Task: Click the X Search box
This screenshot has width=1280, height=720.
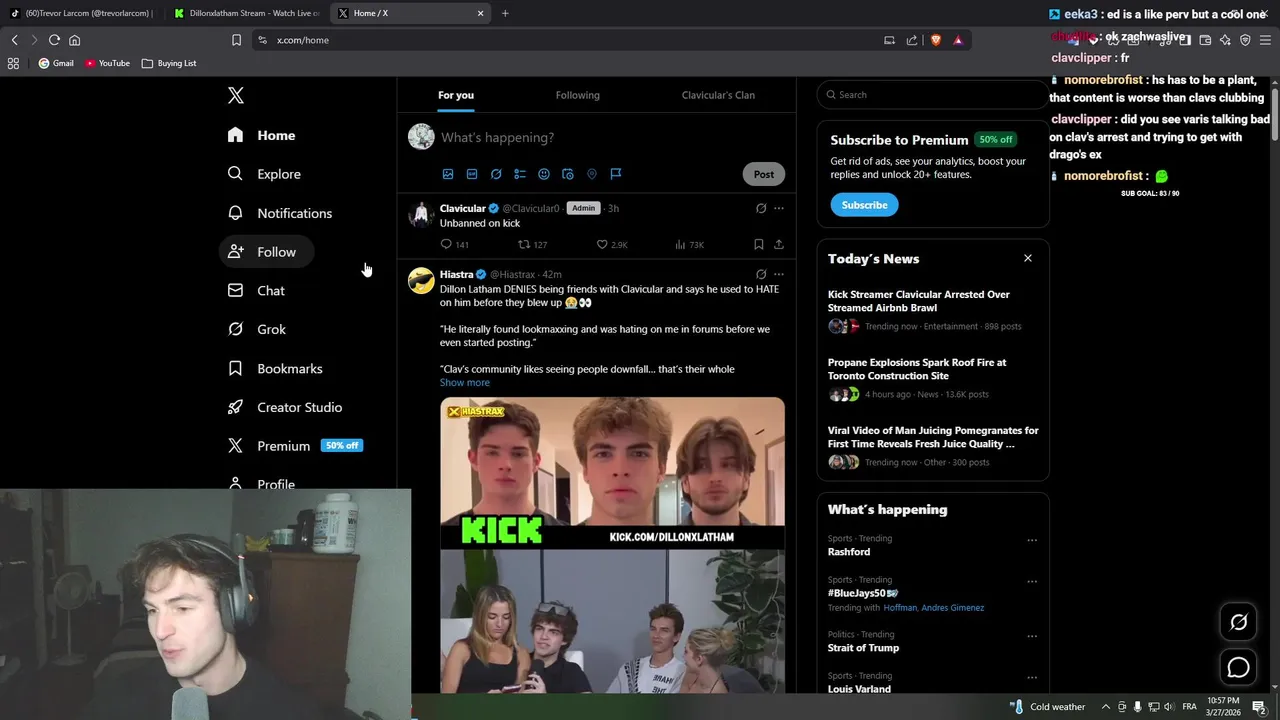Action: (x=932, y=95)
